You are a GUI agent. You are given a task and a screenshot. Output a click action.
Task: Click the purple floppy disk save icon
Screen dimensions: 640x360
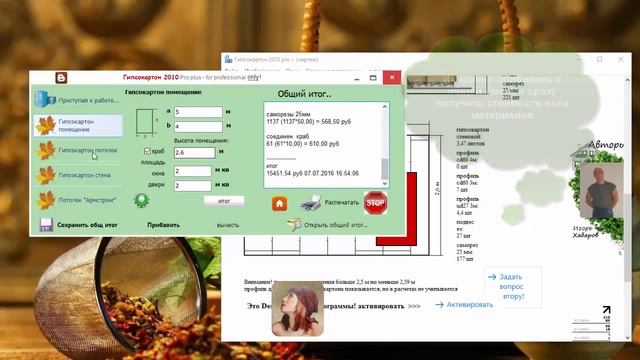46,225
